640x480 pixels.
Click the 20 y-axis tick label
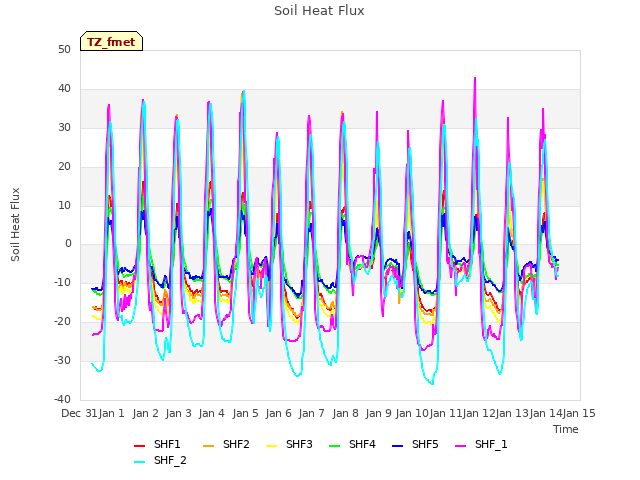64,166
